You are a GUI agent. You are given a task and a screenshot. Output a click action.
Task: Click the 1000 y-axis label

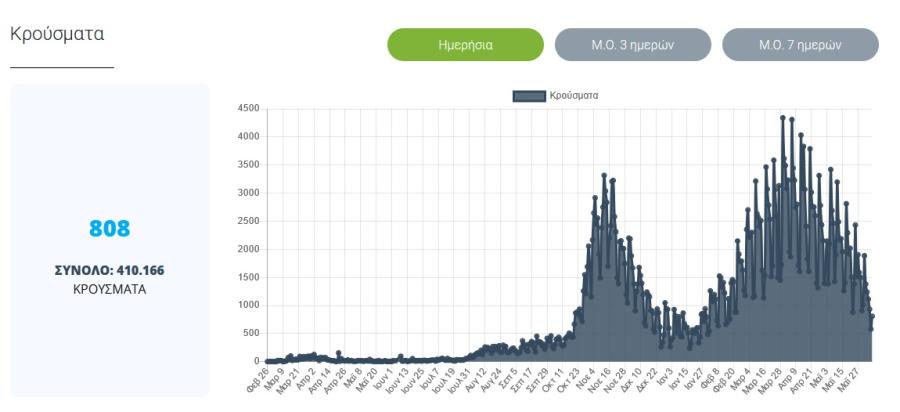point(248,305)
